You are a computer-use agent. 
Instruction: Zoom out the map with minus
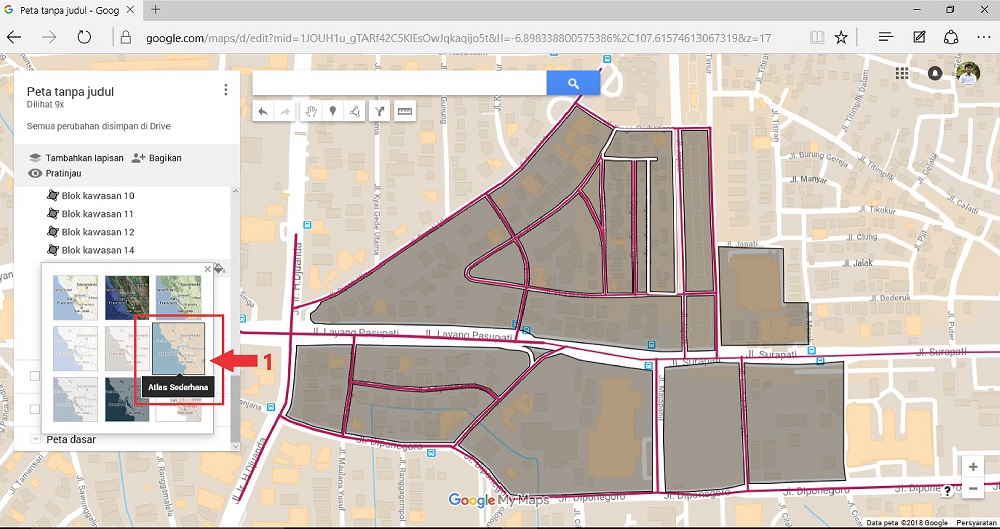tap(973, 489)
